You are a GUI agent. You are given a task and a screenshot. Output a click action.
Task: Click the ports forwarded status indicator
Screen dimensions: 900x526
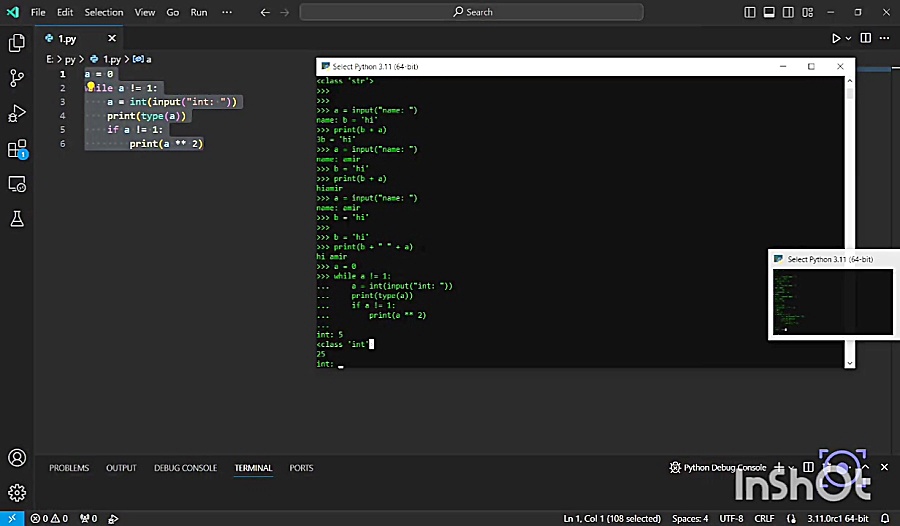click(88, 519)
